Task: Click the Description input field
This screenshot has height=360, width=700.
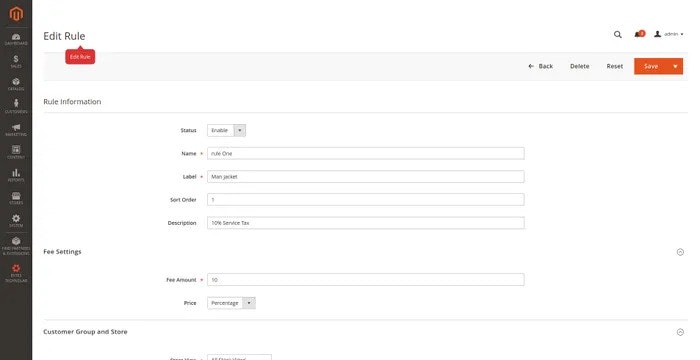Action: pyautogui.click(x=366, y=223)
